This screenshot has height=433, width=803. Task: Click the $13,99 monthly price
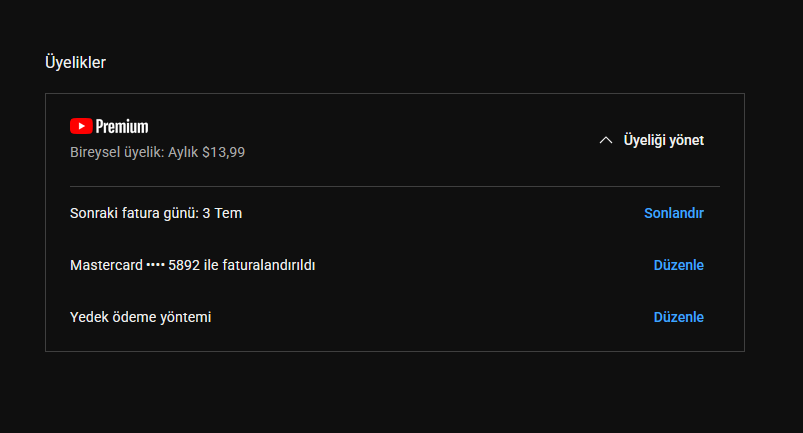click(223, 153)
